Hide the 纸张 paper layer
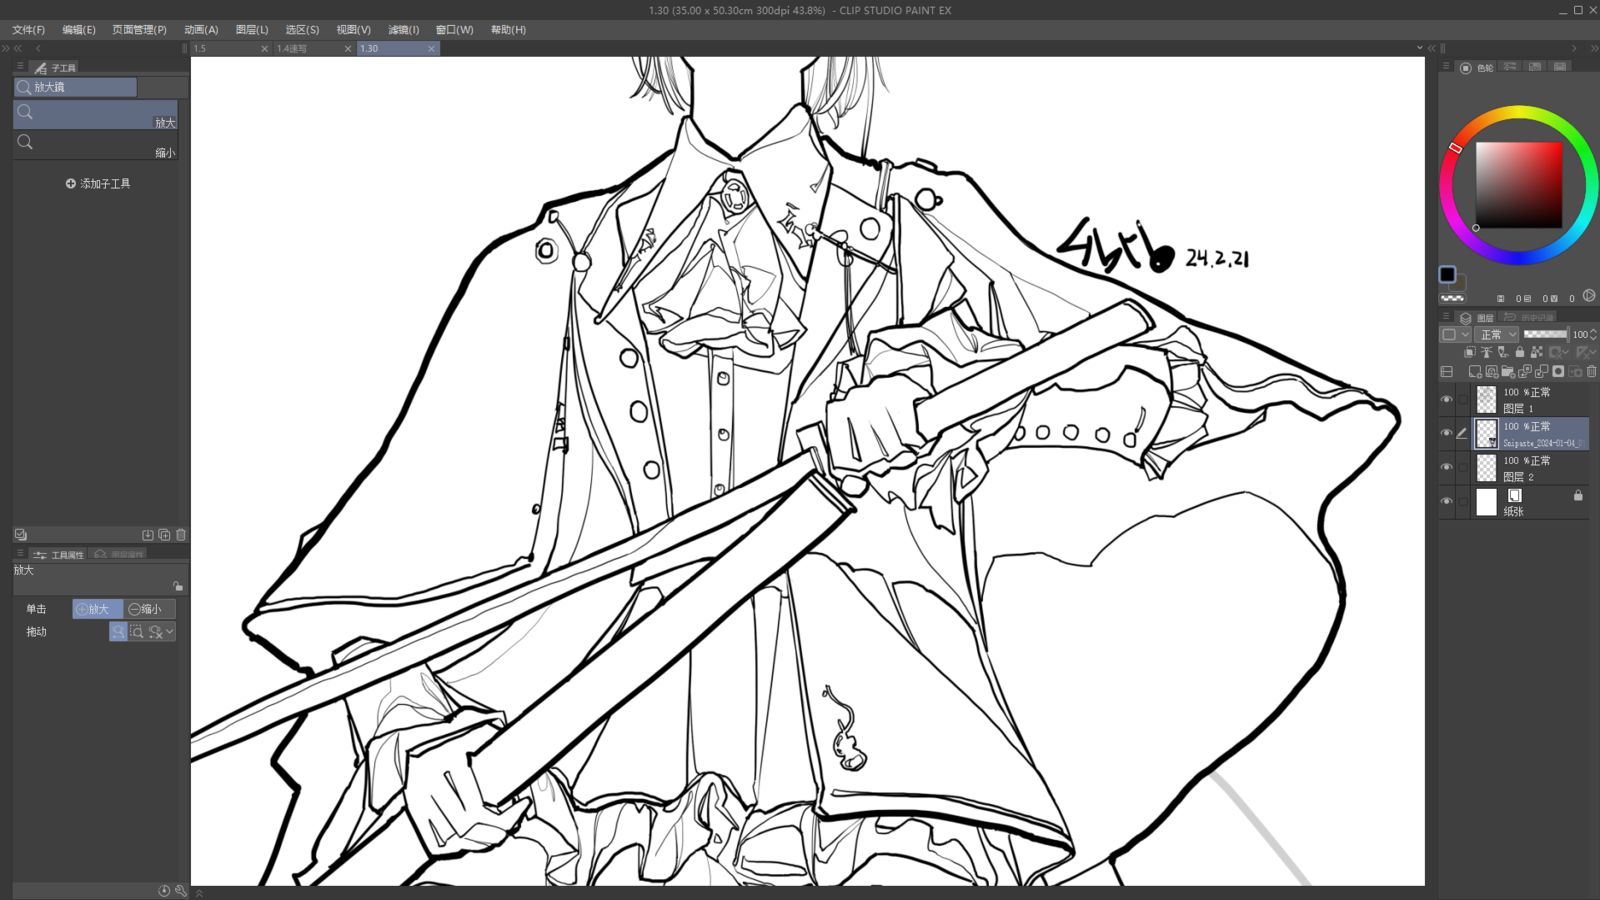 1446,501
